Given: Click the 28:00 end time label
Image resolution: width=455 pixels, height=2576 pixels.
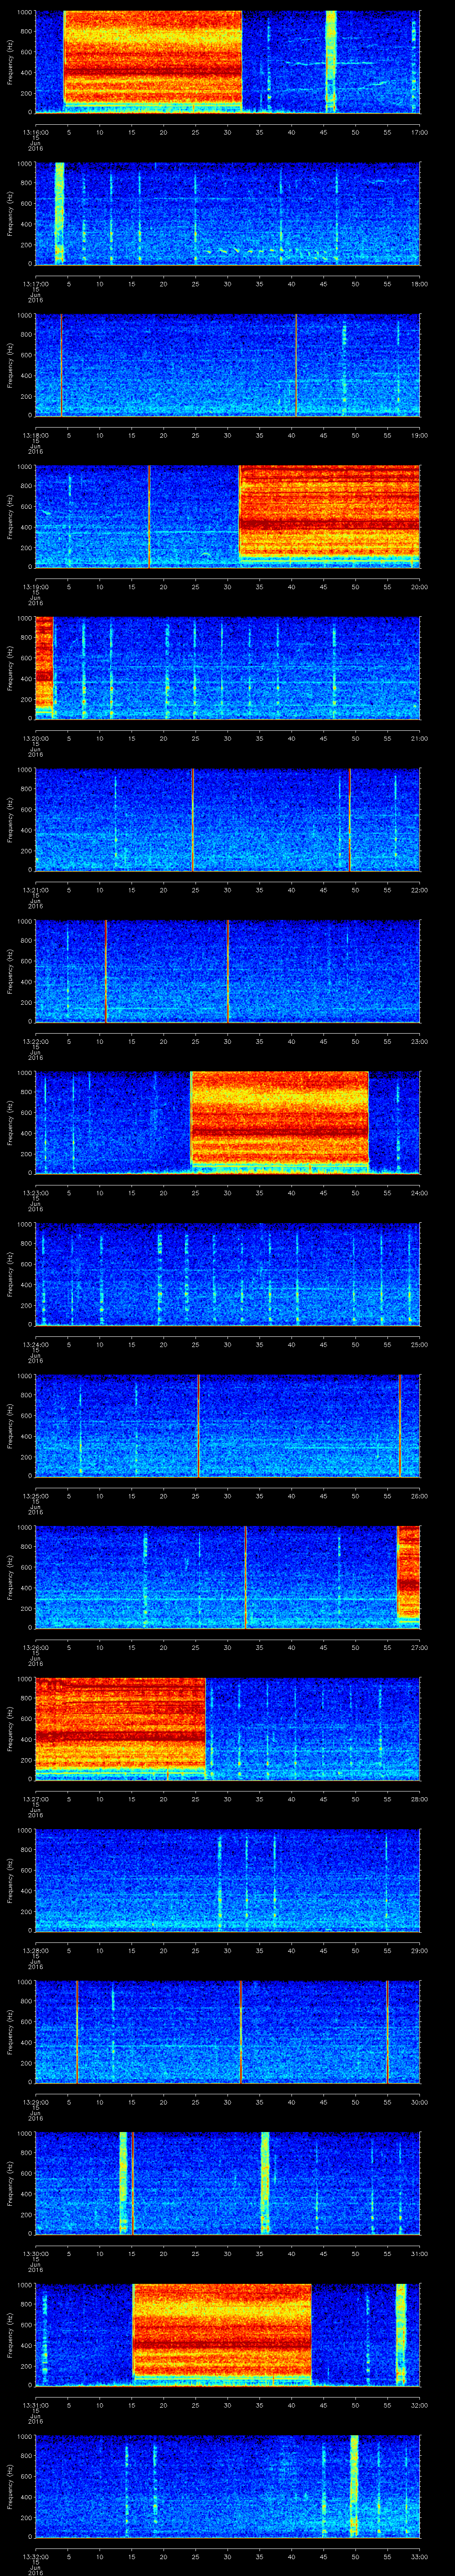Looking at the screenshot, I should [x=420, y=1799].
